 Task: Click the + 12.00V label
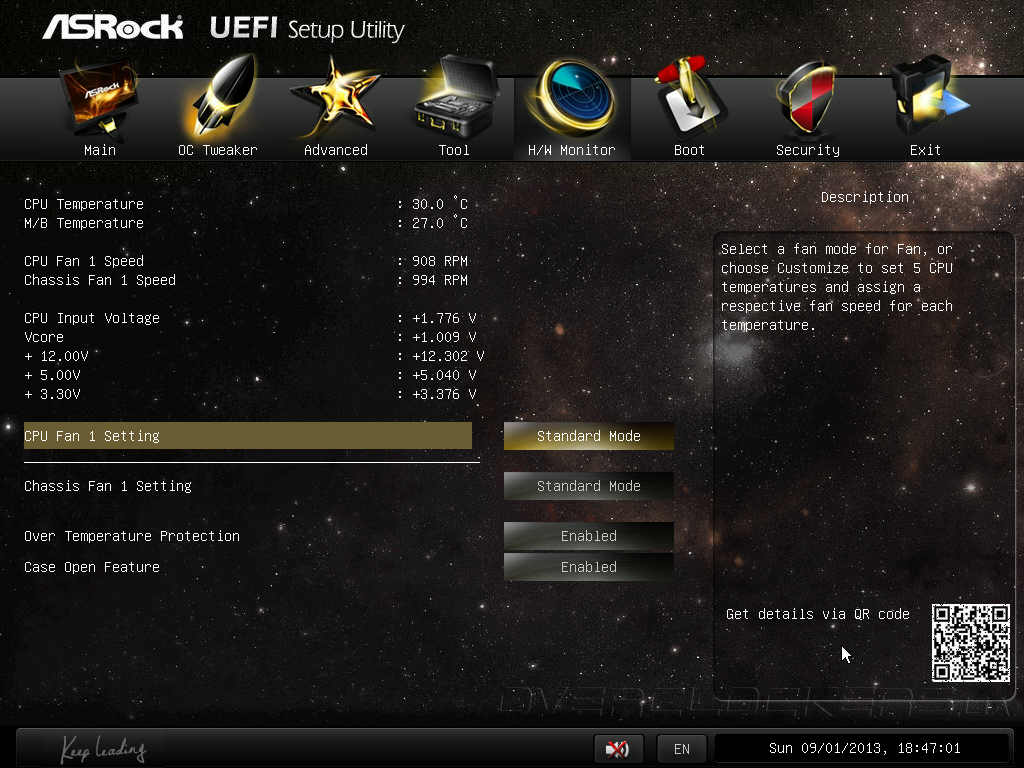tap(56, 356)
